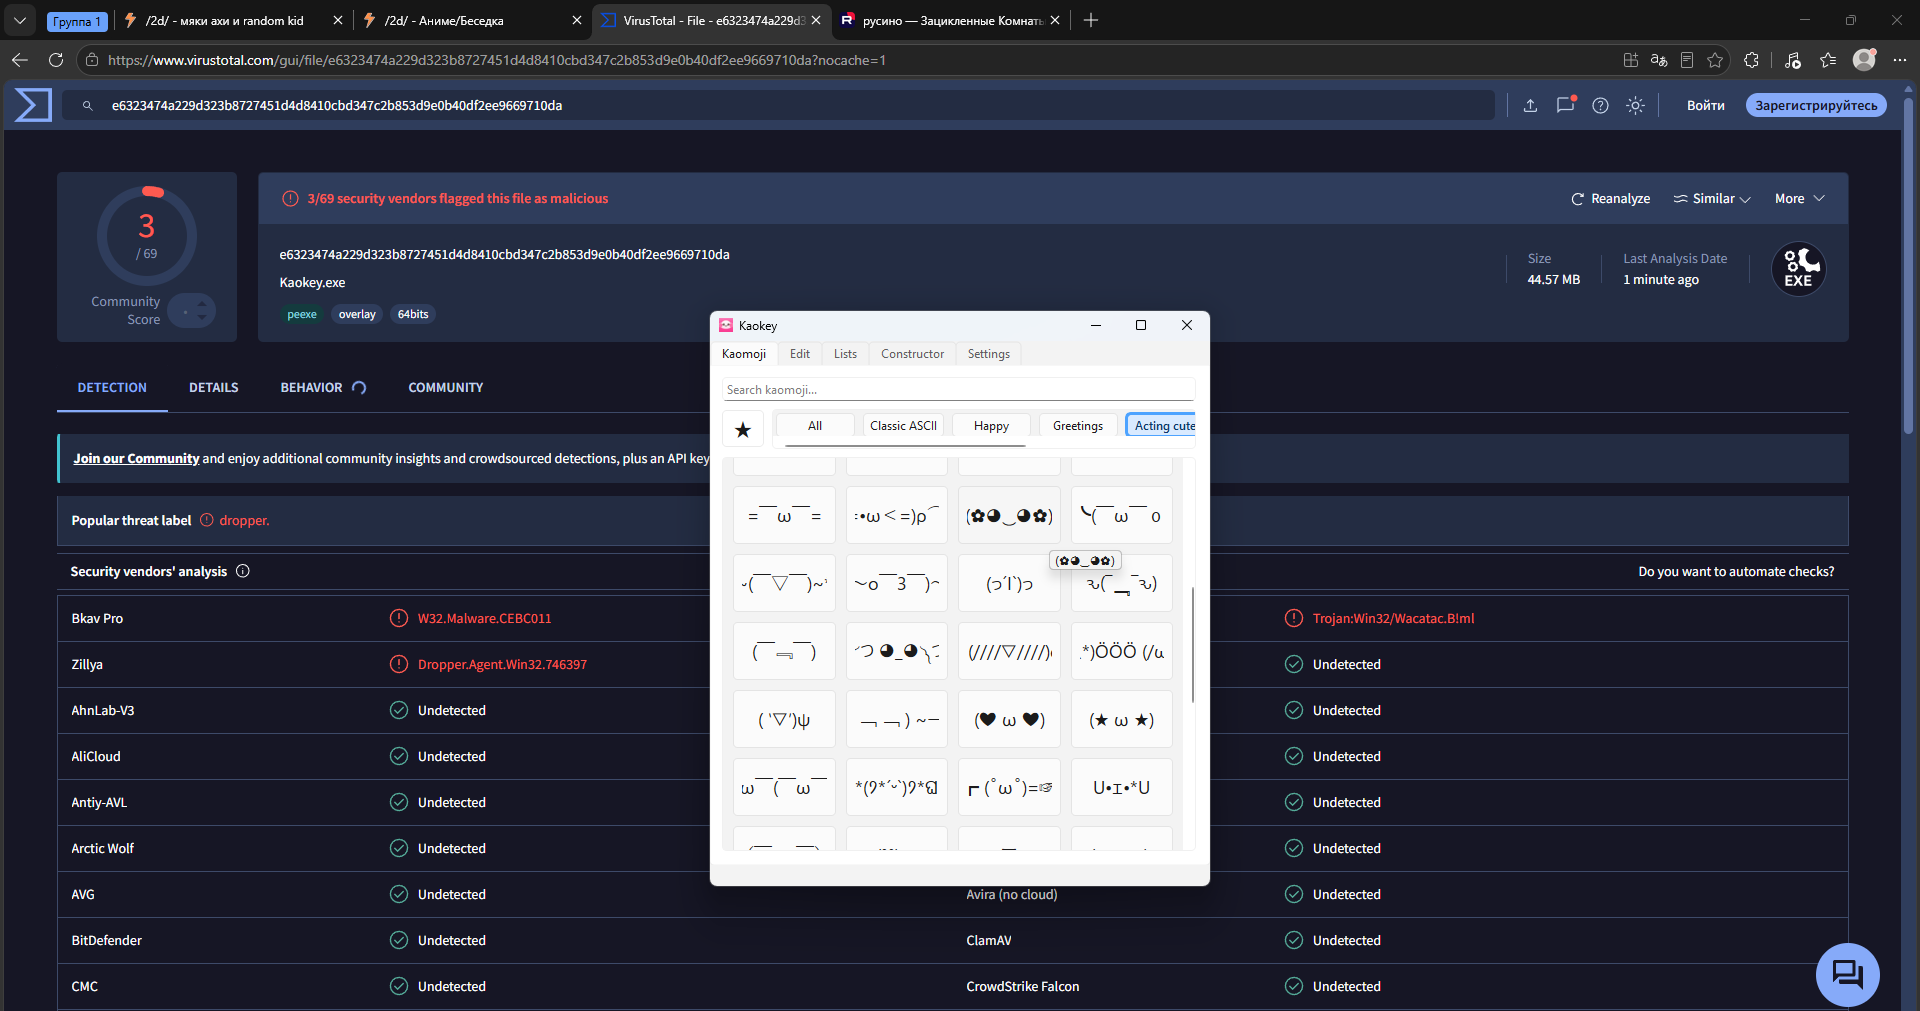The image size is (1920, 1011).
Task: Select the DETECTION tab on VirusTotal
Action: (112, 388)
